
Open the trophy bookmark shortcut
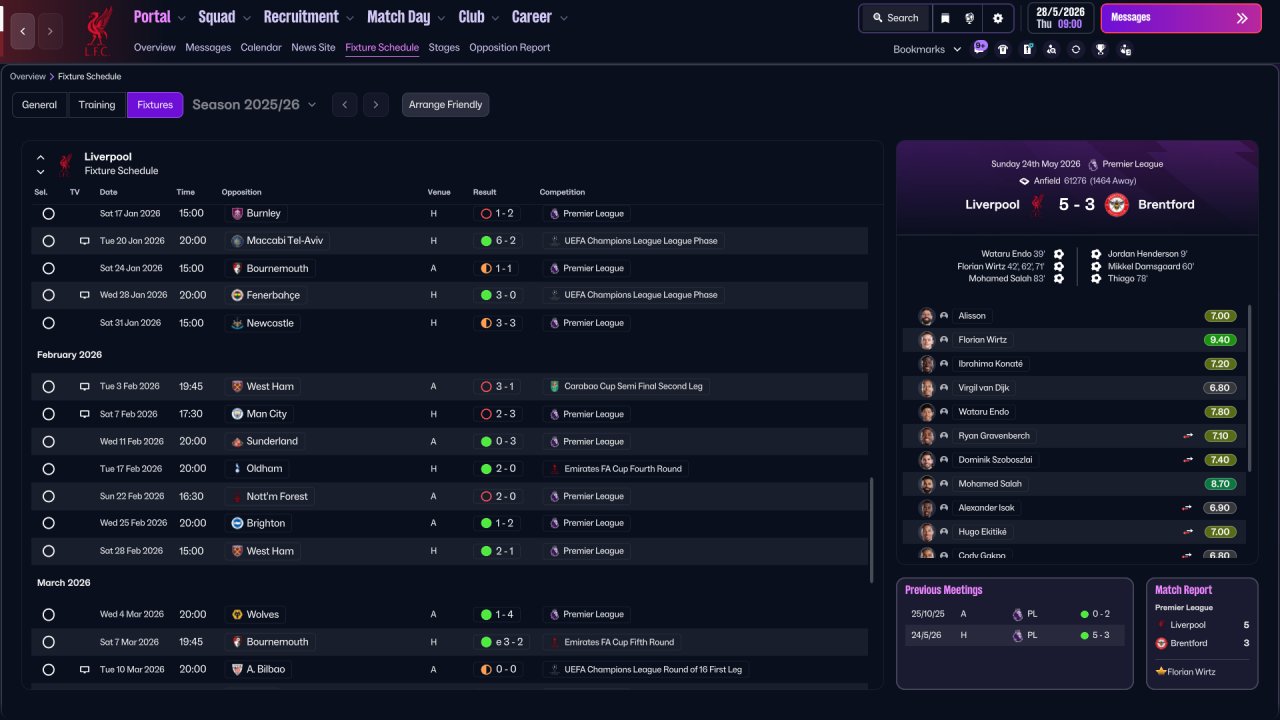(x=1100, y=49)
